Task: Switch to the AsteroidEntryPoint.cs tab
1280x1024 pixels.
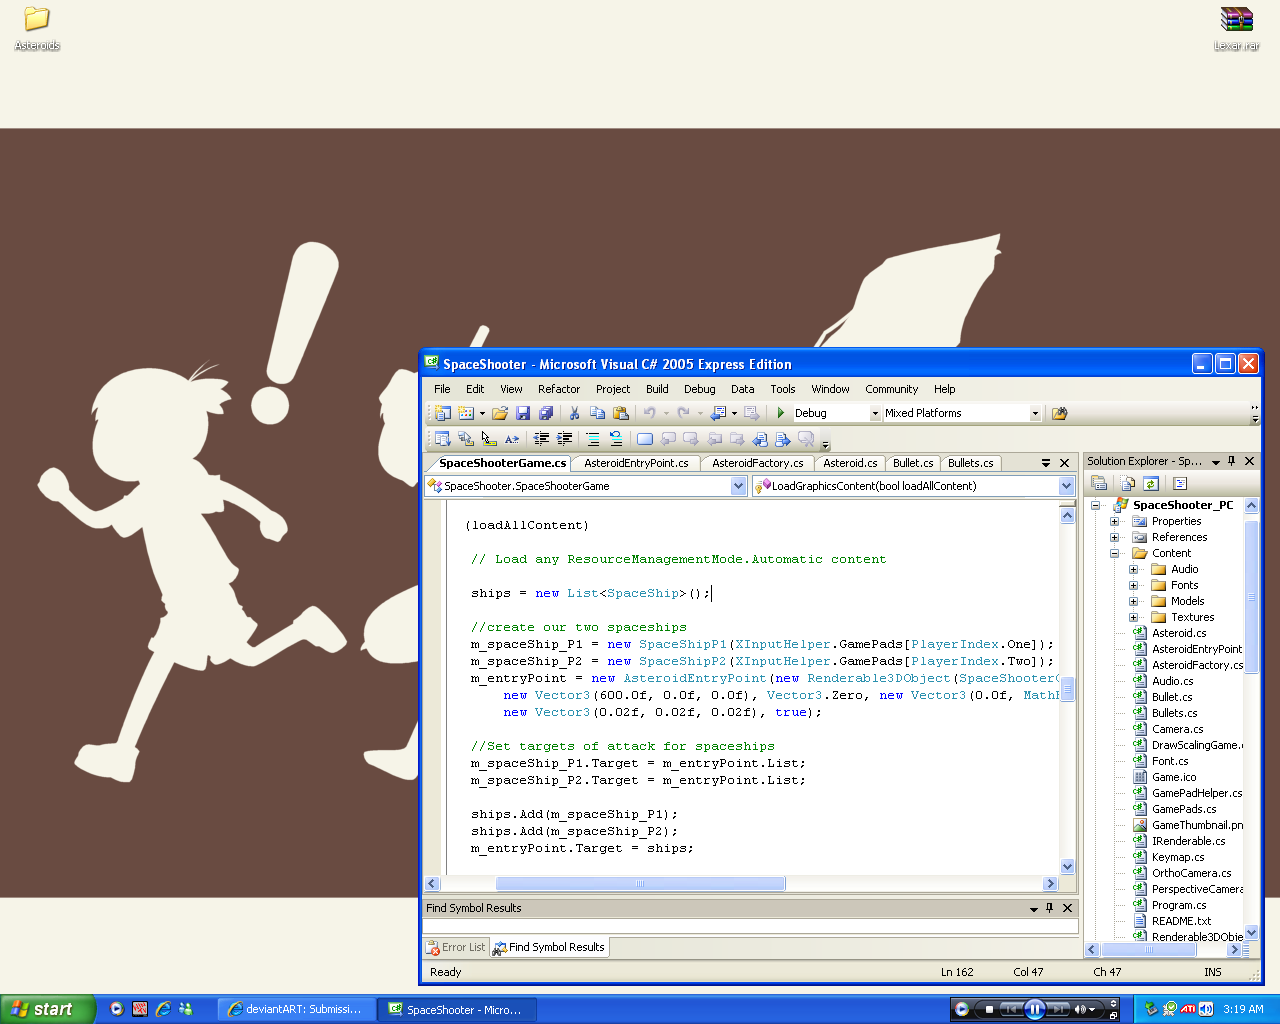Action: pos(636,463)
